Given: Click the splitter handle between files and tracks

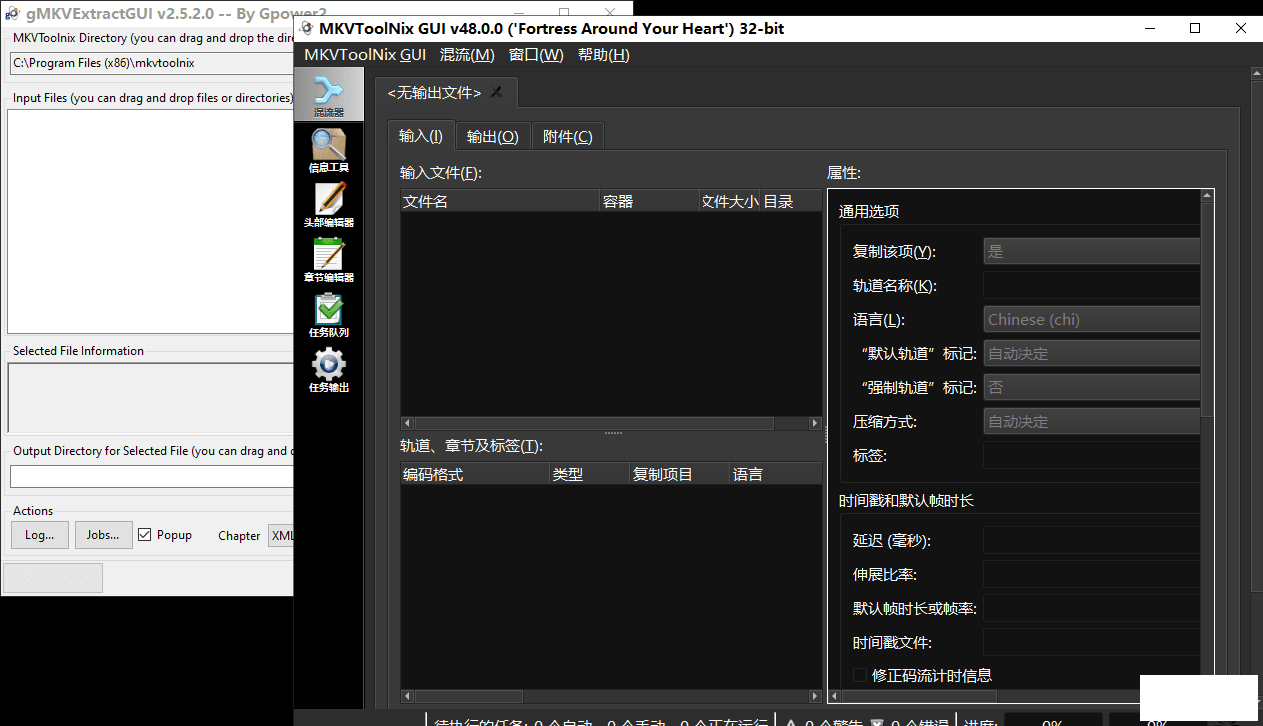Looking at the screenshot, I should click(x=613, y=433).
